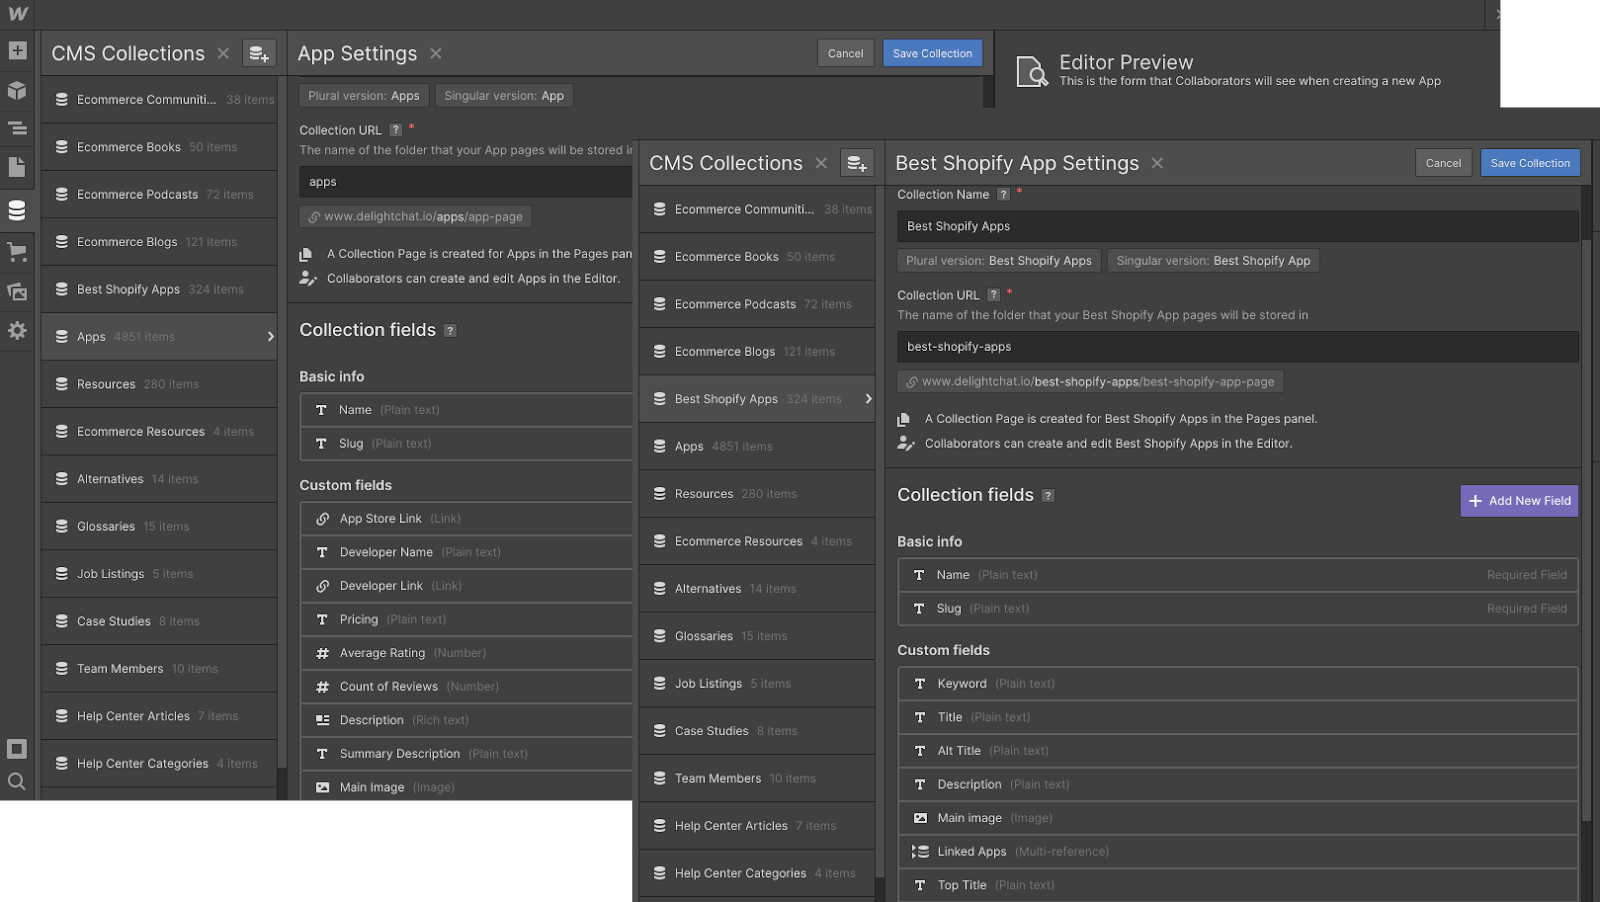Open the CMS database icon in sidebar
Screen dimensions: 1600x902
(17, 210)
